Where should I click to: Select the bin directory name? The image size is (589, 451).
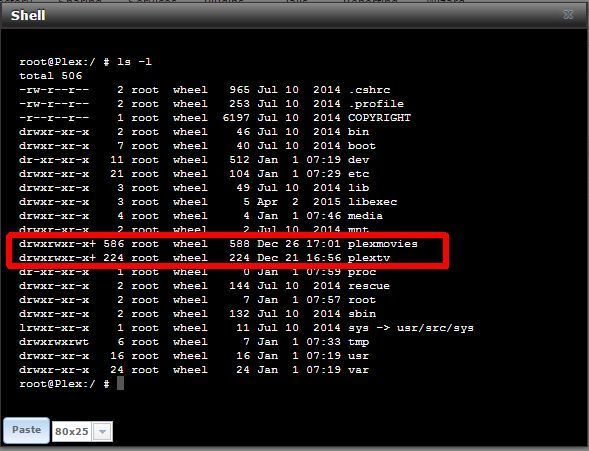pyautogui.click(x=358, y=132)
